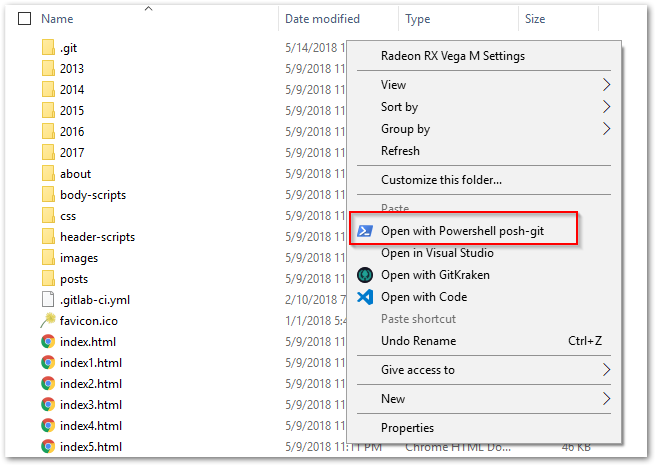The width and height of the screenshot is (656, 466).
Task: Select the favicon.ico dandelion icon
Action: coord(48,320)
